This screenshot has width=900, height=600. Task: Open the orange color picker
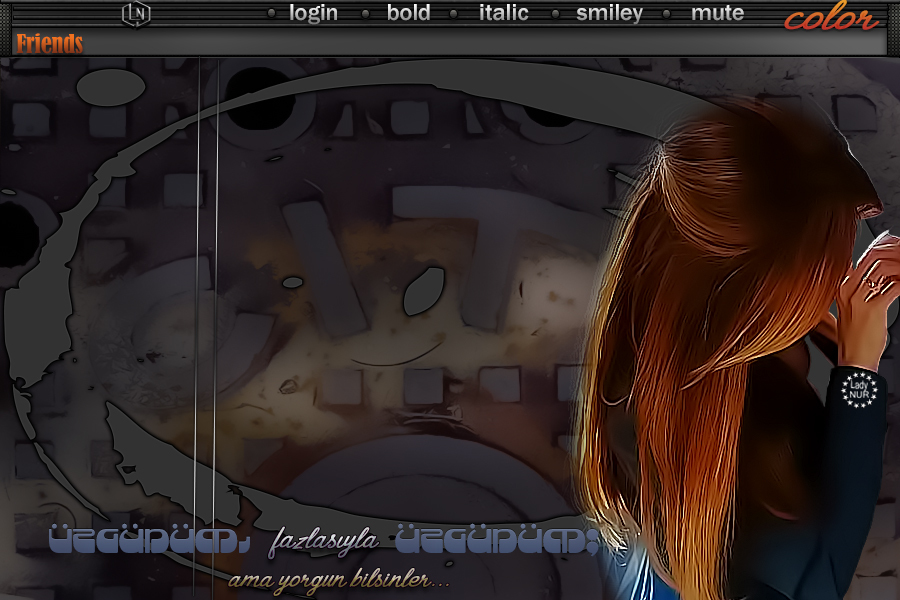831,17
